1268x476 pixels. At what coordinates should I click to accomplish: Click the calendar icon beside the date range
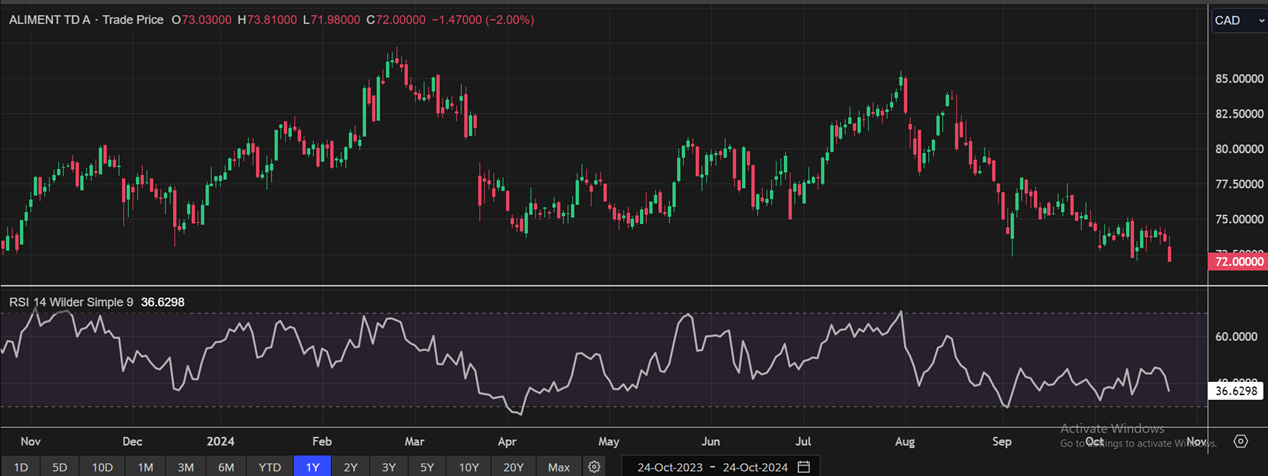803,467
